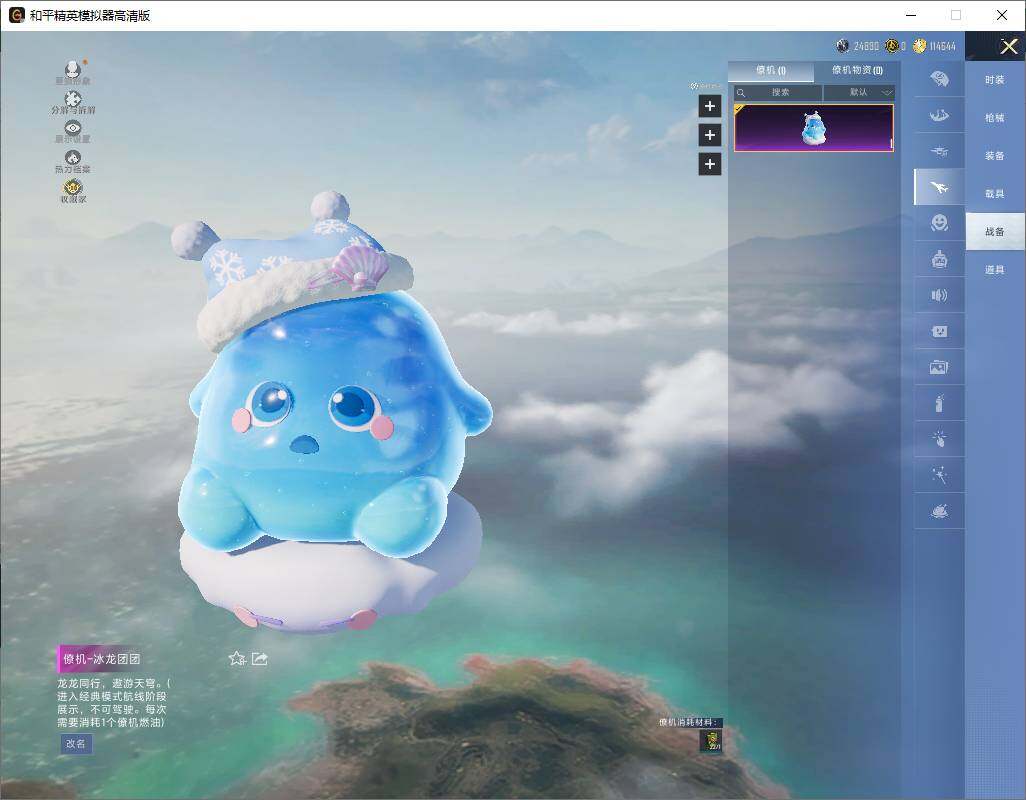Click the first plus slot button
This screenshot has width=1026, height=800.
pyautogui.click(x=710, y=106)
